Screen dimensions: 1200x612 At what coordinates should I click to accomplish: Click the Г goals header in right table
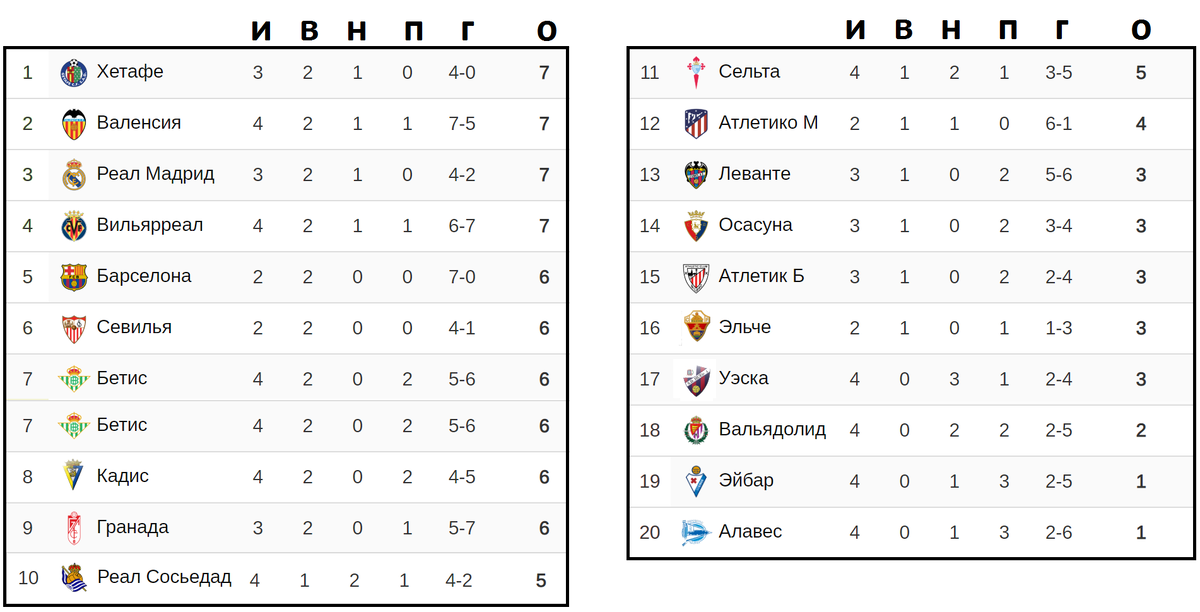[x=1062, y=31]
